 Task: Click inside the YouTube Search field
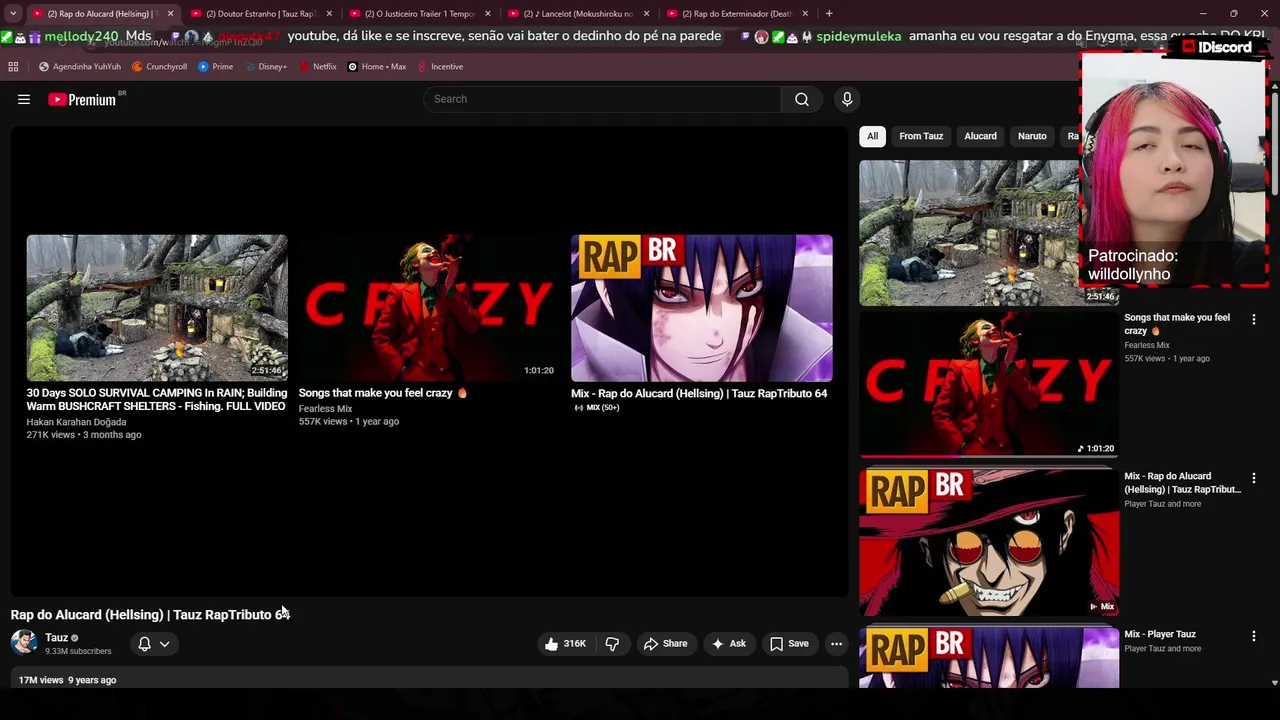(x=602, y=99)
